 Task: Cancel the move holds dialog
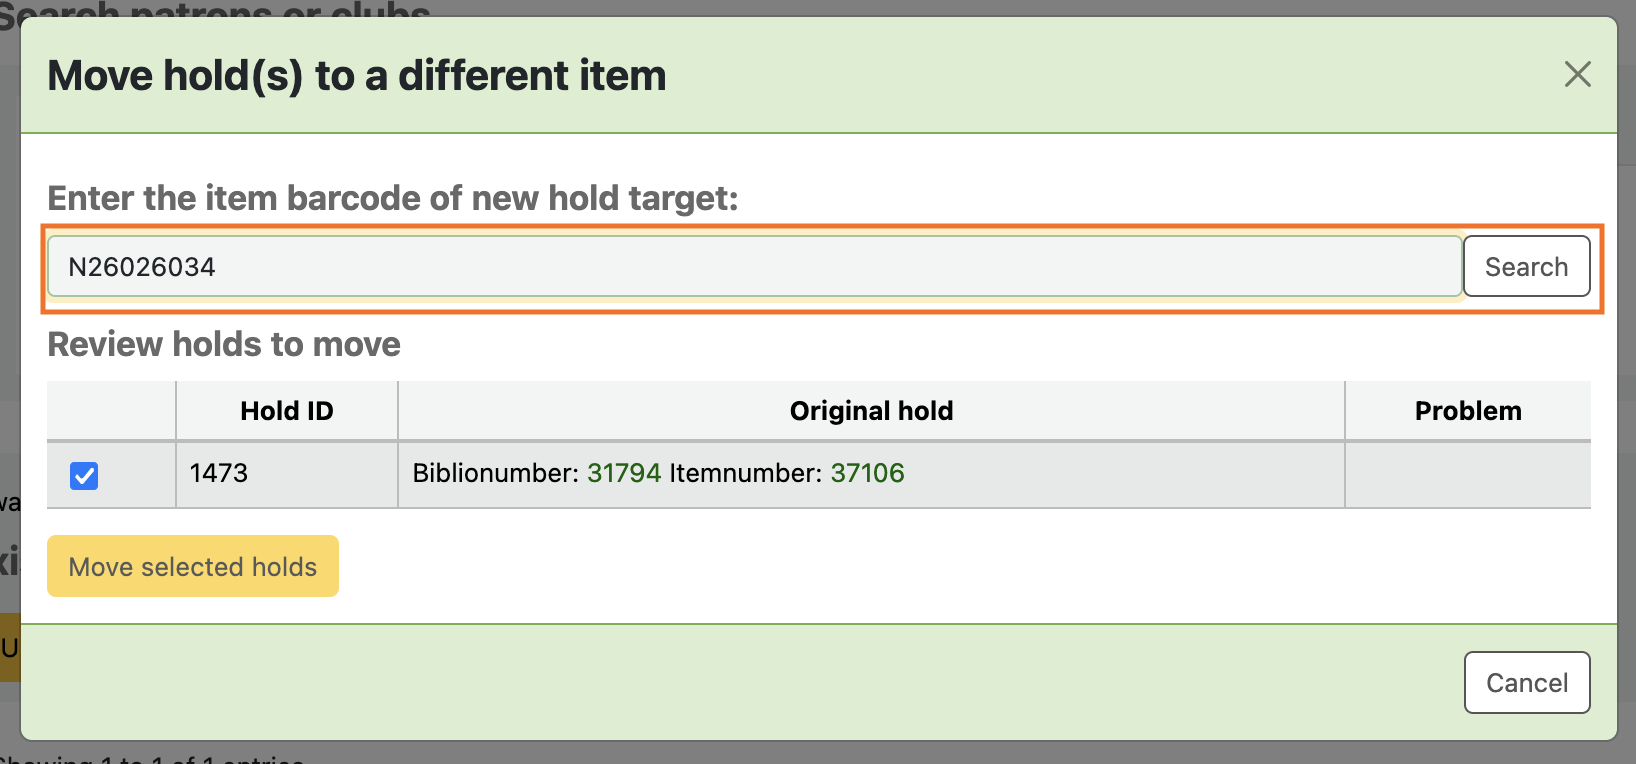pyautogui.click(x=1526, y=683)
